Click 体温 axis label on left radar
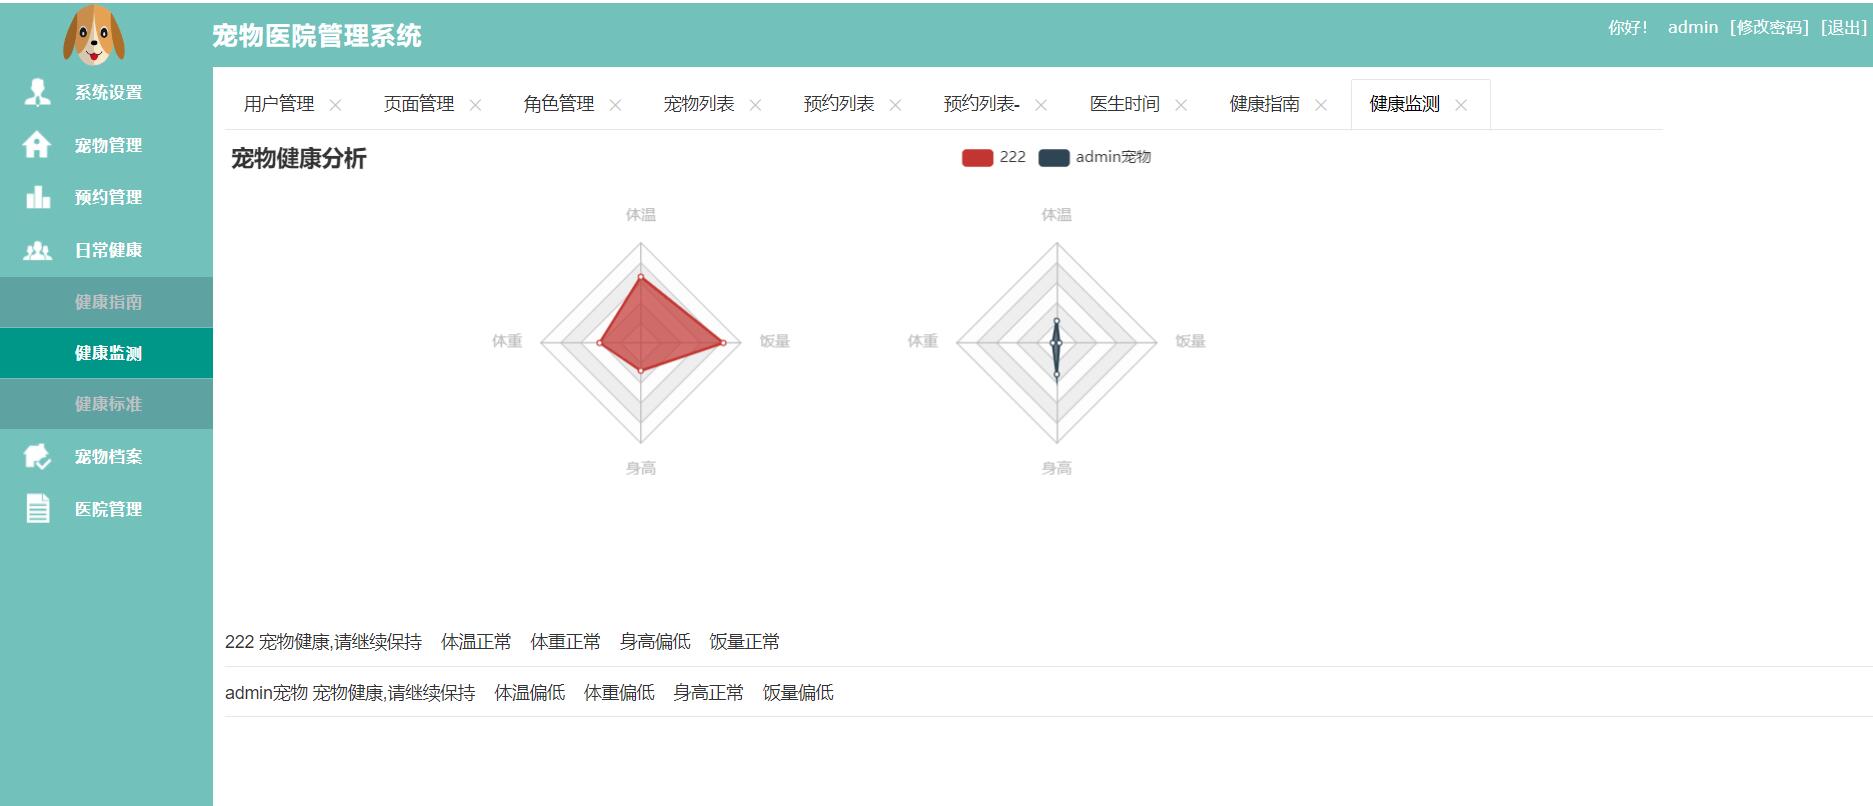The width and height of the screenshot is (1873, 806). pyautogui.click(x=641, y=215)
